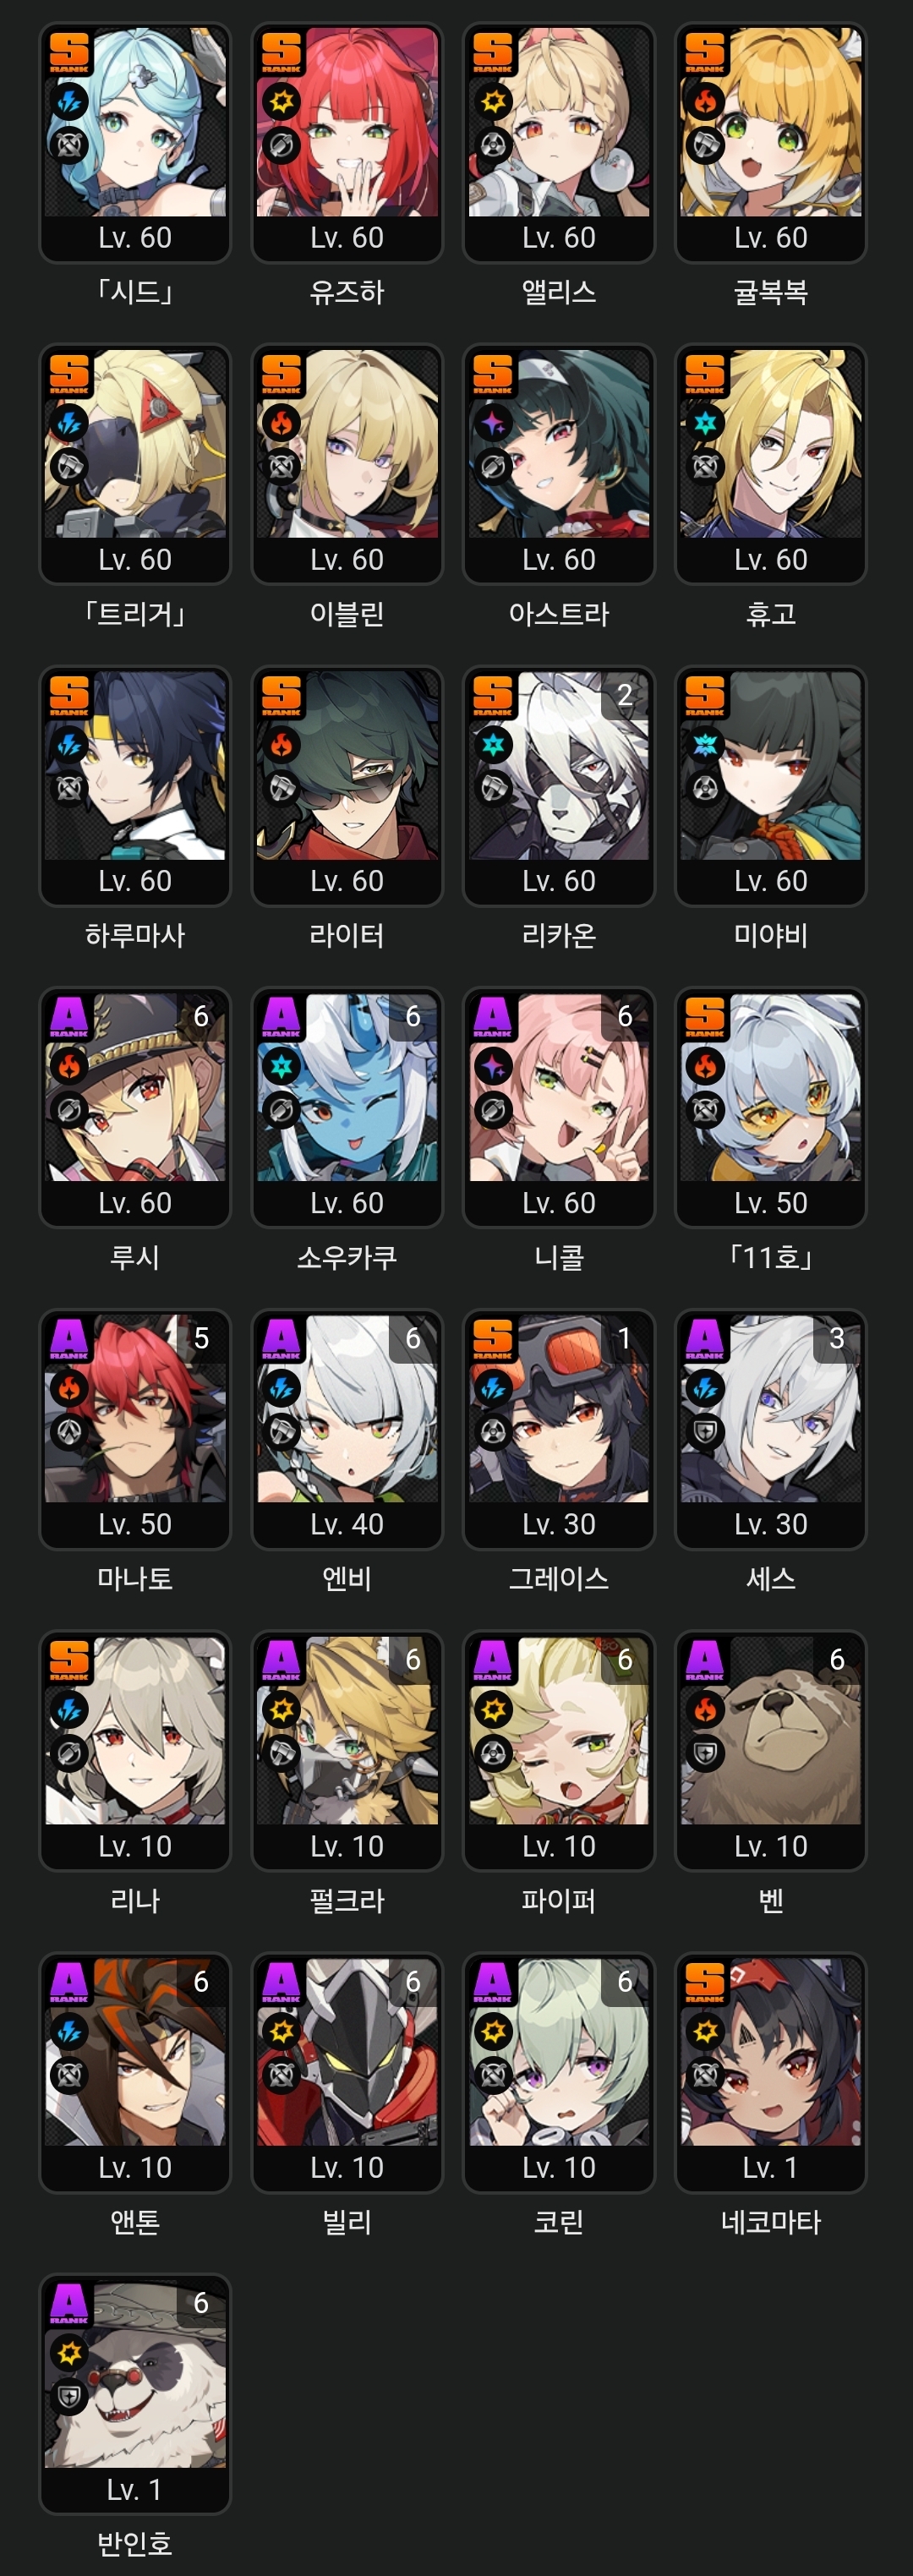
Task: Click the electric attribute icon on 세스
Action: pos(705,1389)
